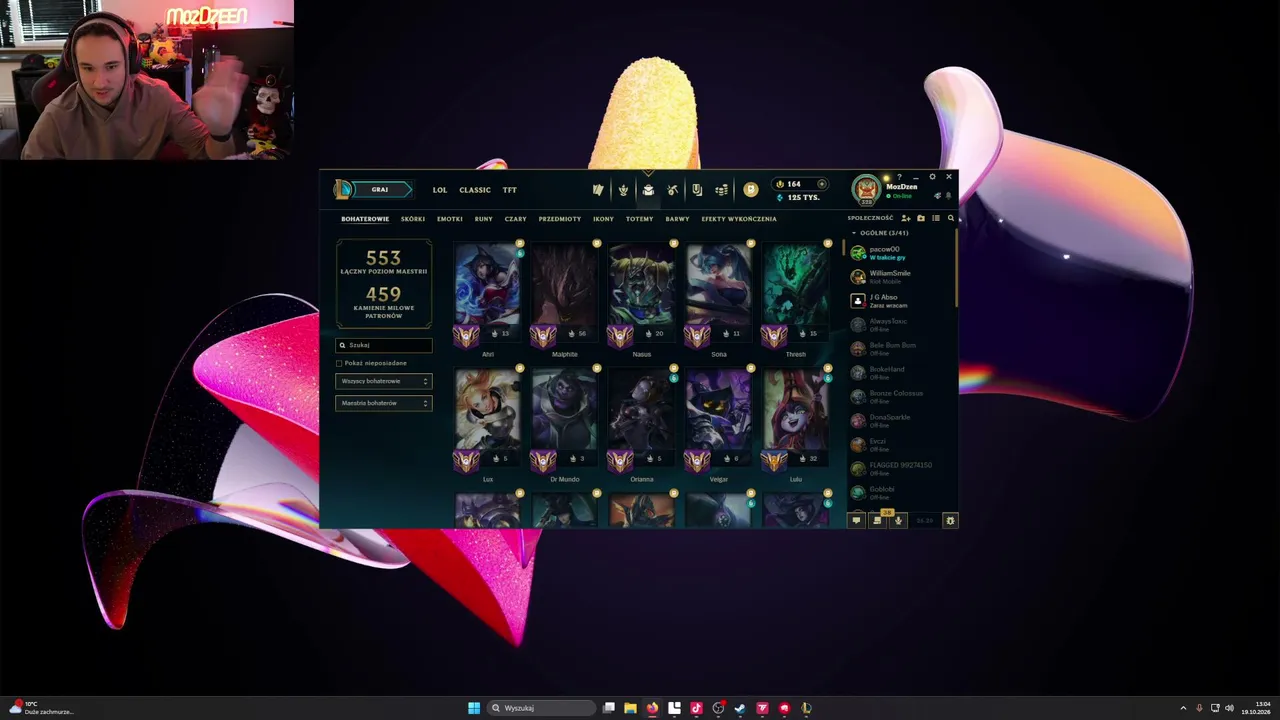The width and height of the screenshot is (1280, 720).
Task: Open the gold round pass token icon
Action: (751, 190)
